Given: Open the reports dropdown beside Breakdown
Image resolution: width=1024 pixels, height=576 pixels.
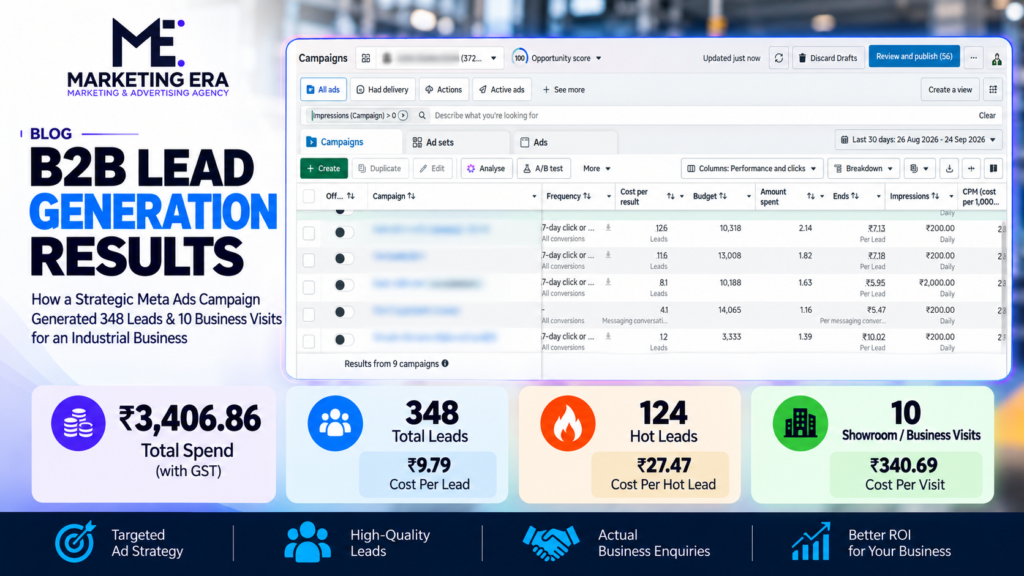Looking at the screenshot, I should [x=919, y=168].
